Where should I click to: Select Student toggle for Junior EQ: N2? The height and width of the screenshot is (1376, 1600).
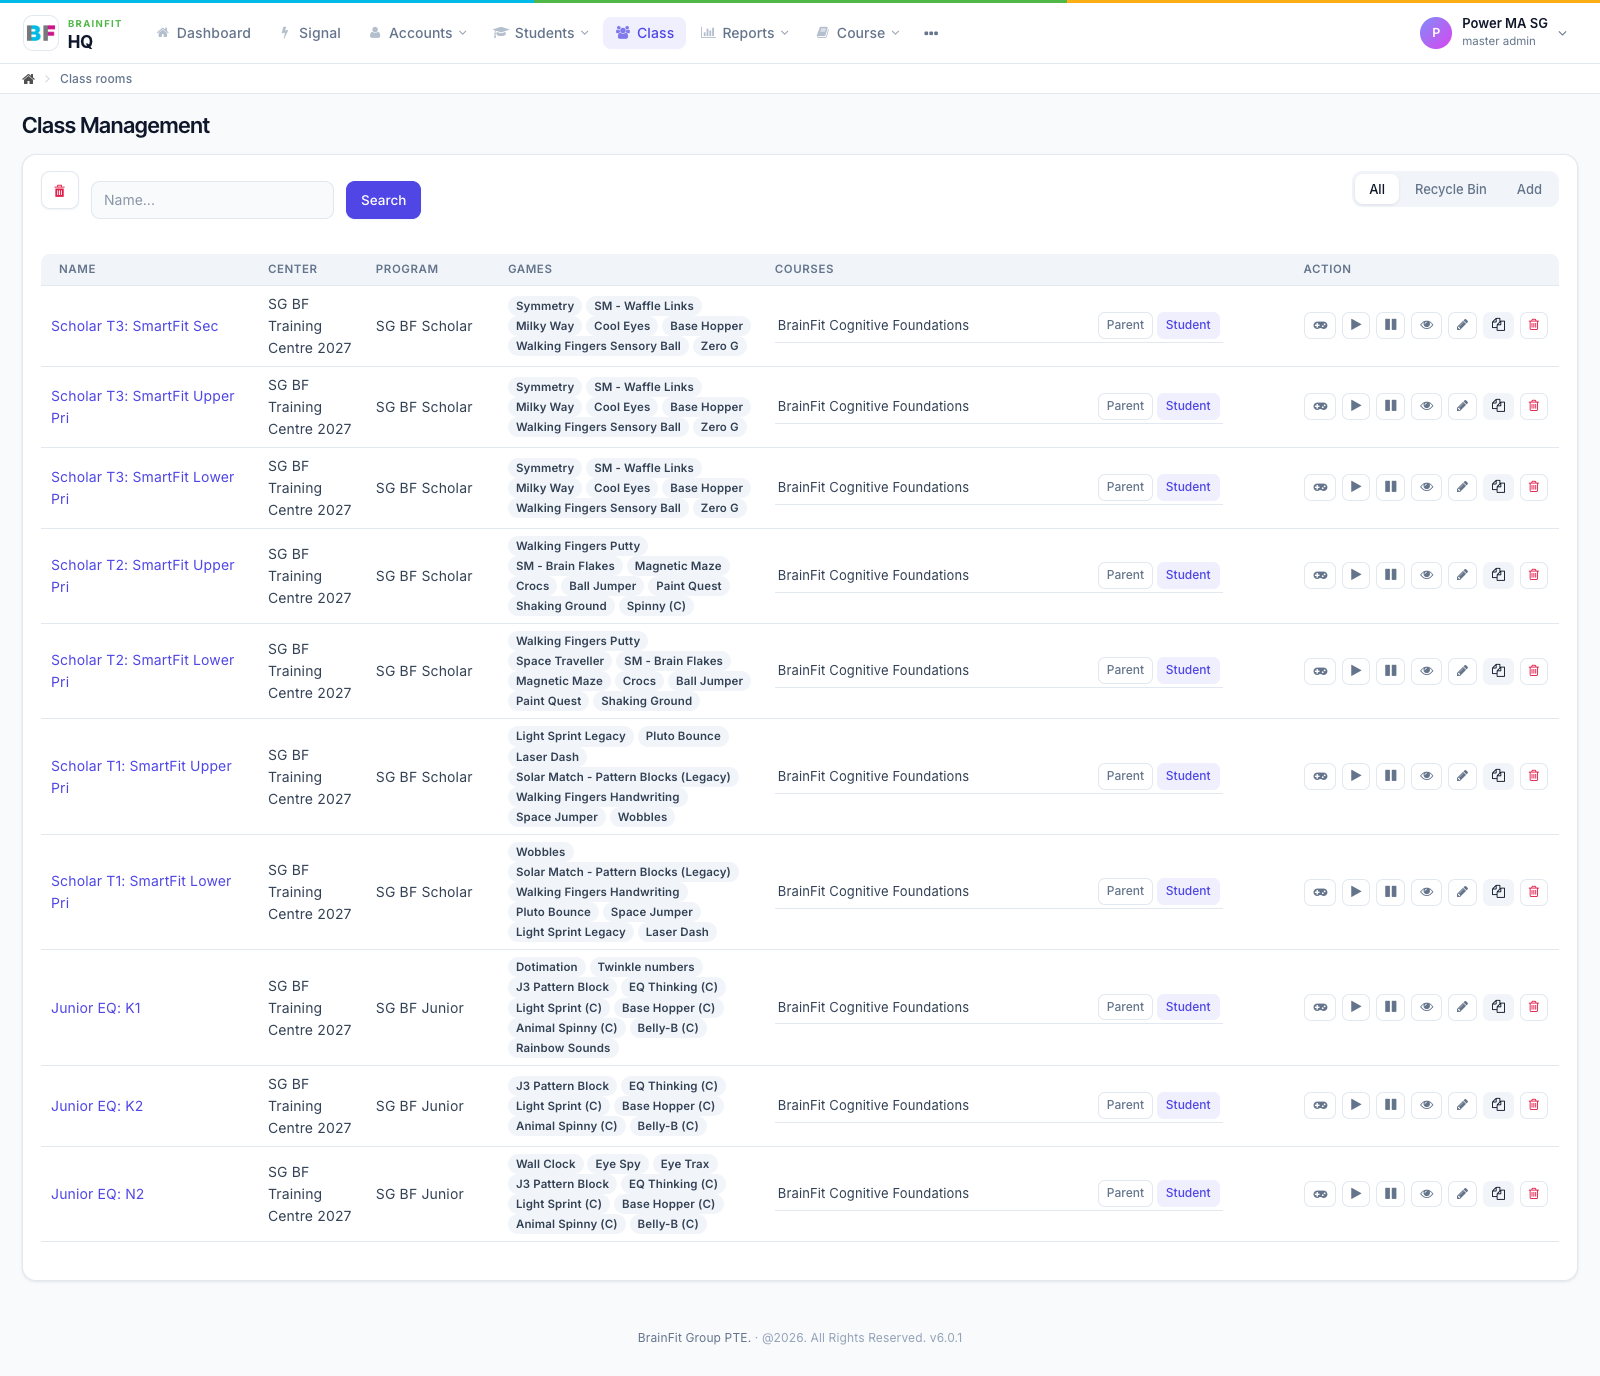point(1188,1193)
